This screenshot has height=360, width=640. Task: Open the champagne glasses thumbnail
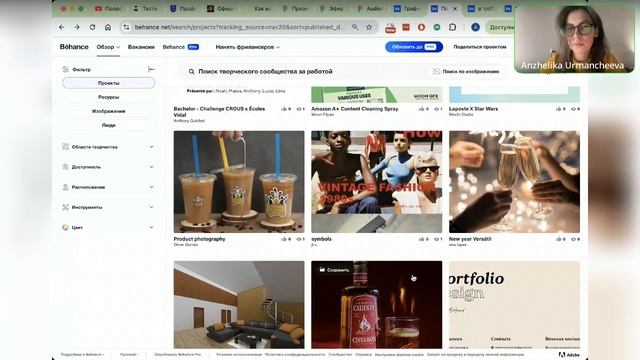[x=514, y=182]
